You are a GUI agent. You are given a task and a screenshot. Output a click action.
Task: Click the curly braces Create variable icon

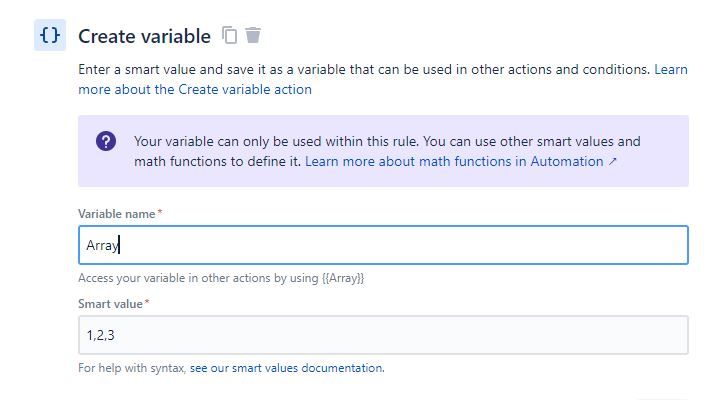coord(50,35)
